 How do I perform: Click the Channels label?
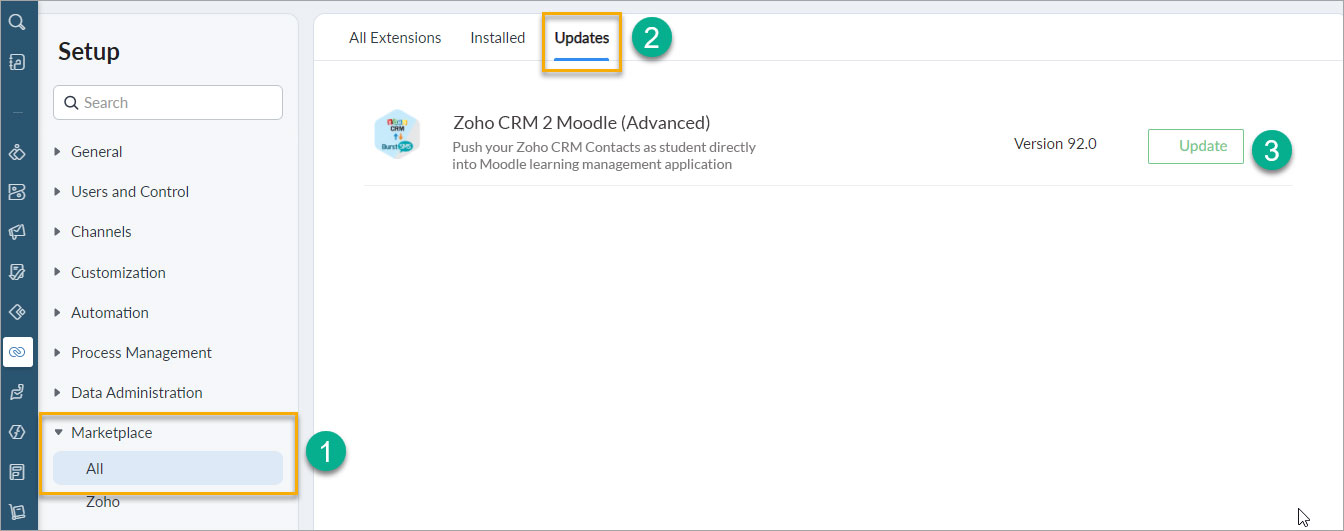101,232
